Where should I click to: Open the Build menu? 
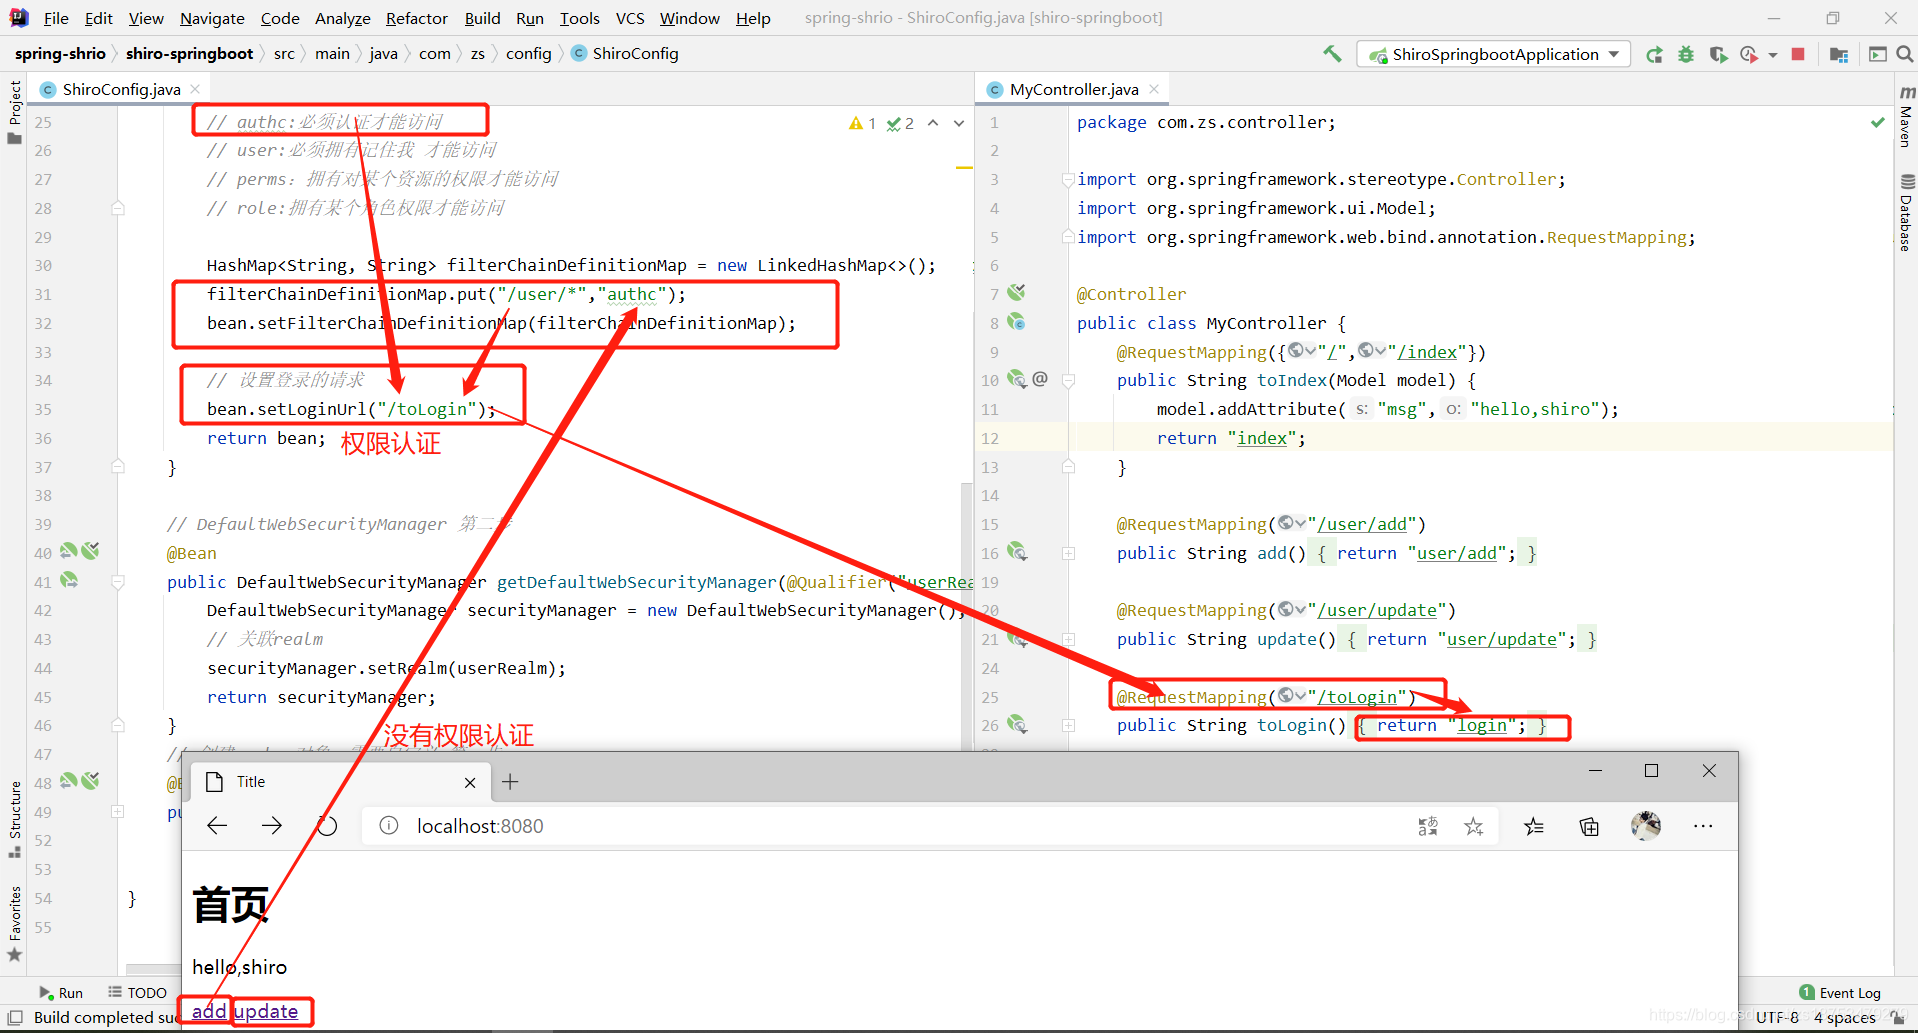coord(482,18)
